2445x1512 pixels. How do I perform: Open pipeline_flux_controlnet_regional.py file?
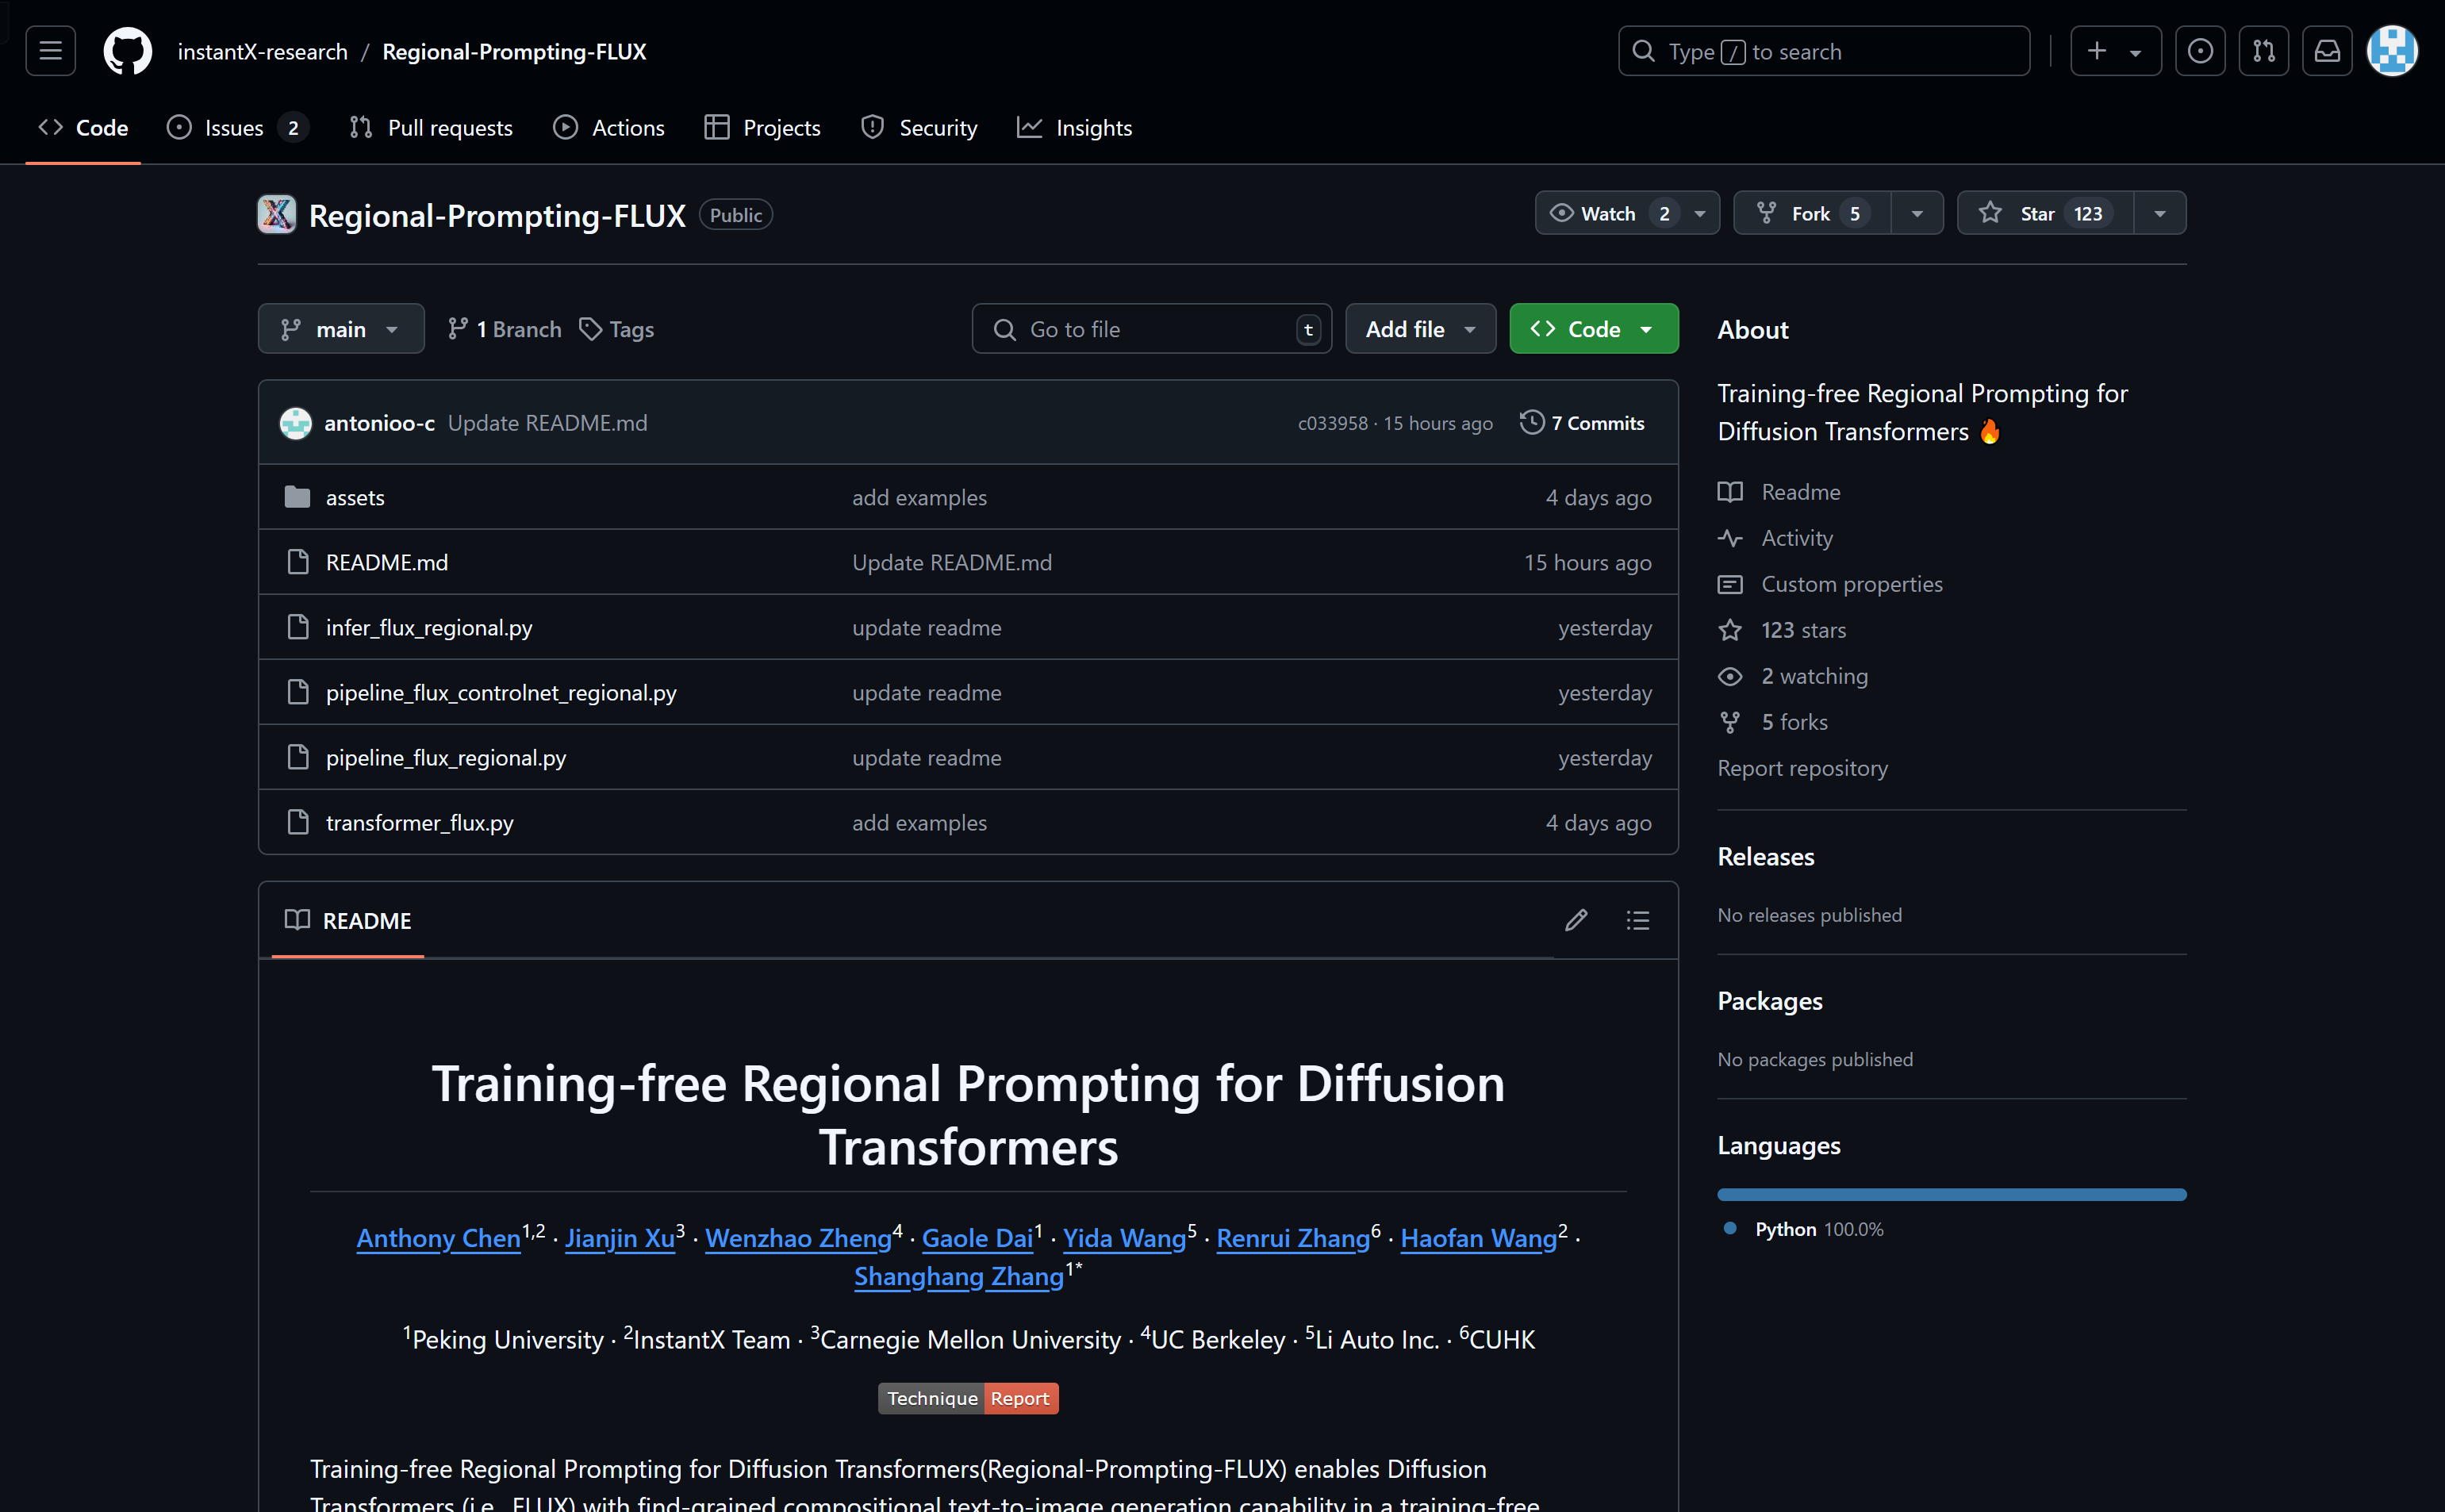pyautogui.click(x=501, y=692)
